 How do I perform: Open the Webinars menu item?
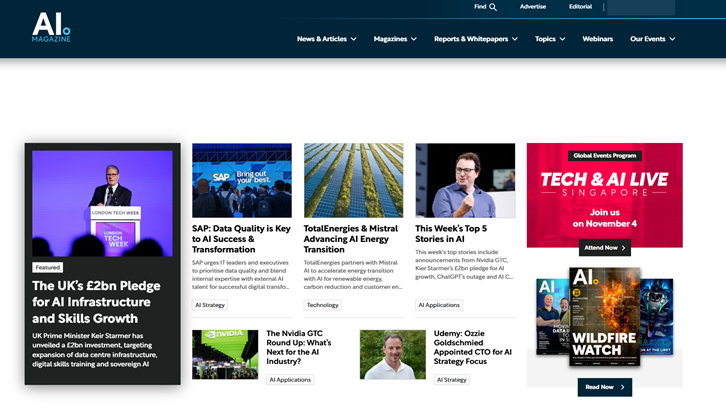click(597, 39)
